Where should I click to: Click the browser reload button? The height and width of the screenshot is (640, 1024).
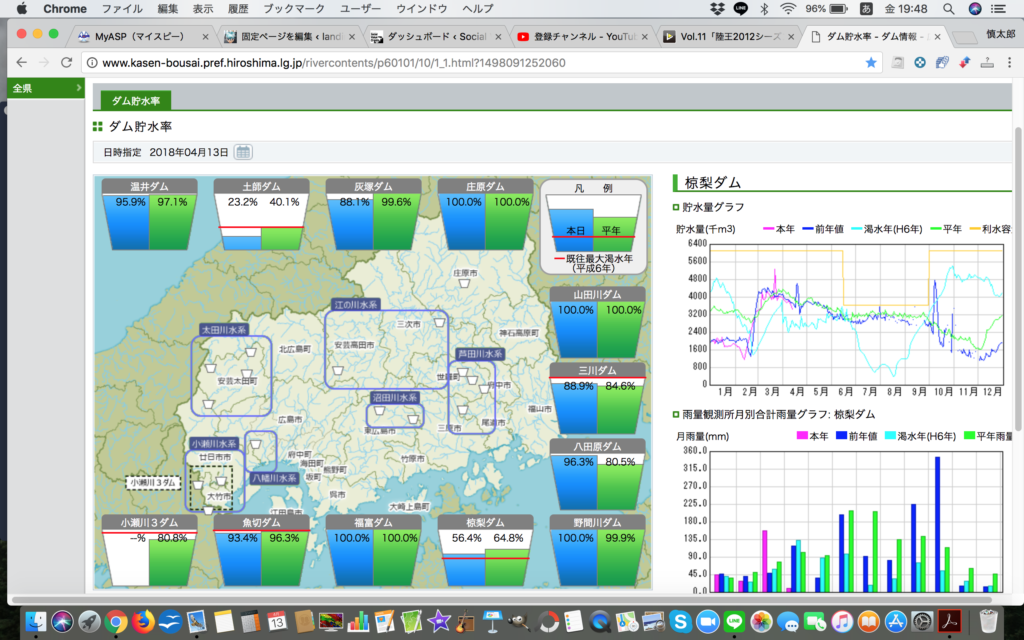66,62
